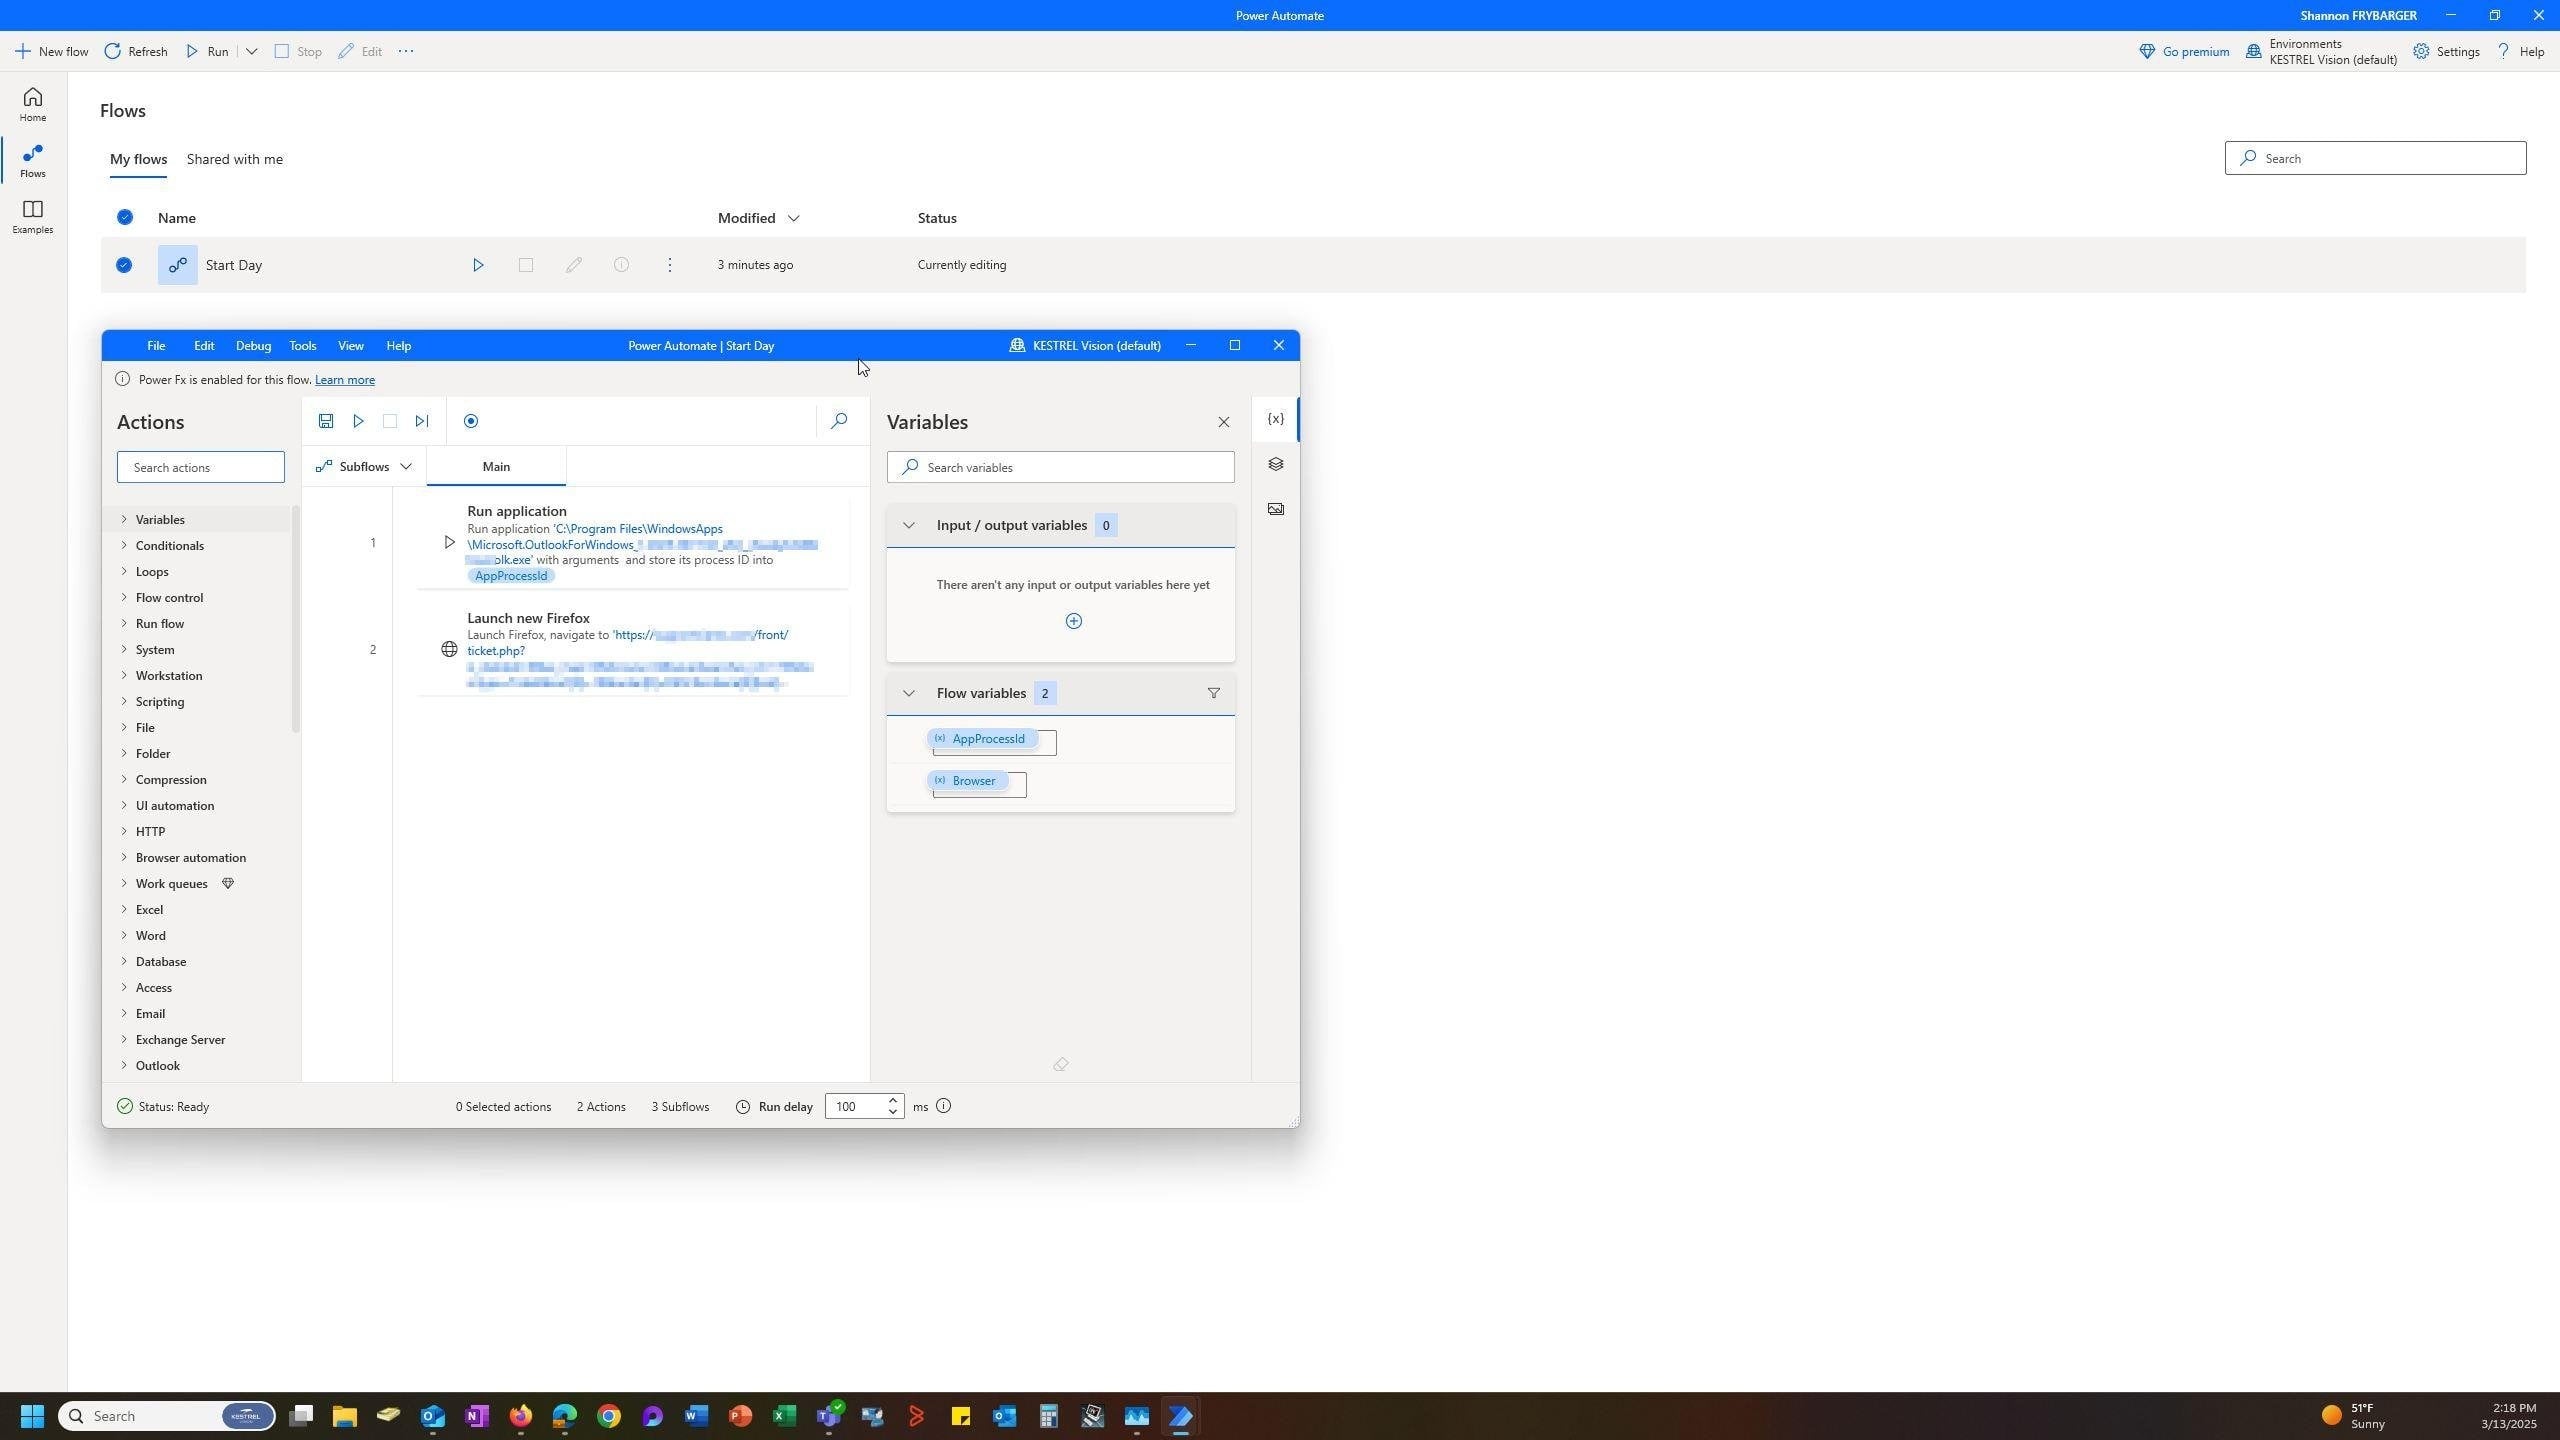The height and width of the screenshot is (1440, 2560).
Task: Search within flow using magnifier icon
Action: pos(839,421)
